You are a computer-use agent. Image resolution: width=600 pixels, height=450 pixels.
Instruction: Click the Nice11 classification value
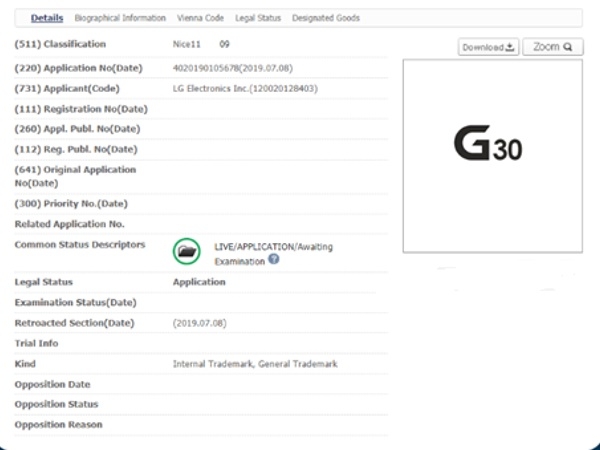point(186,44)
